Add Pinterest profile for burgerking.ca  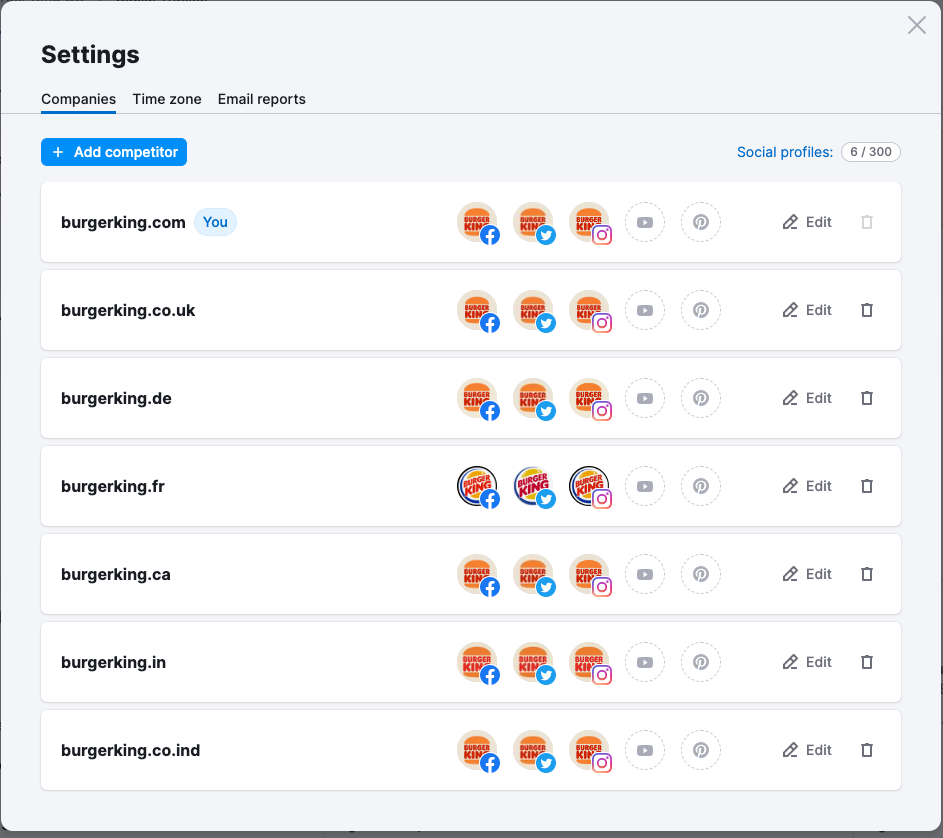[x=701, y=574]
